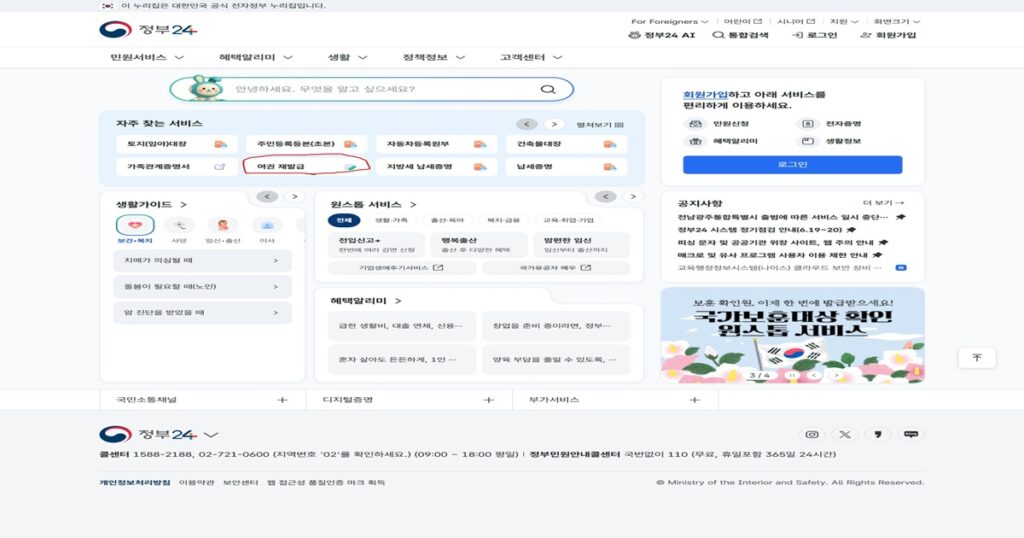Expand the 부가서비스 plus section
The image size is (1024, 538).
pos(694,400)
